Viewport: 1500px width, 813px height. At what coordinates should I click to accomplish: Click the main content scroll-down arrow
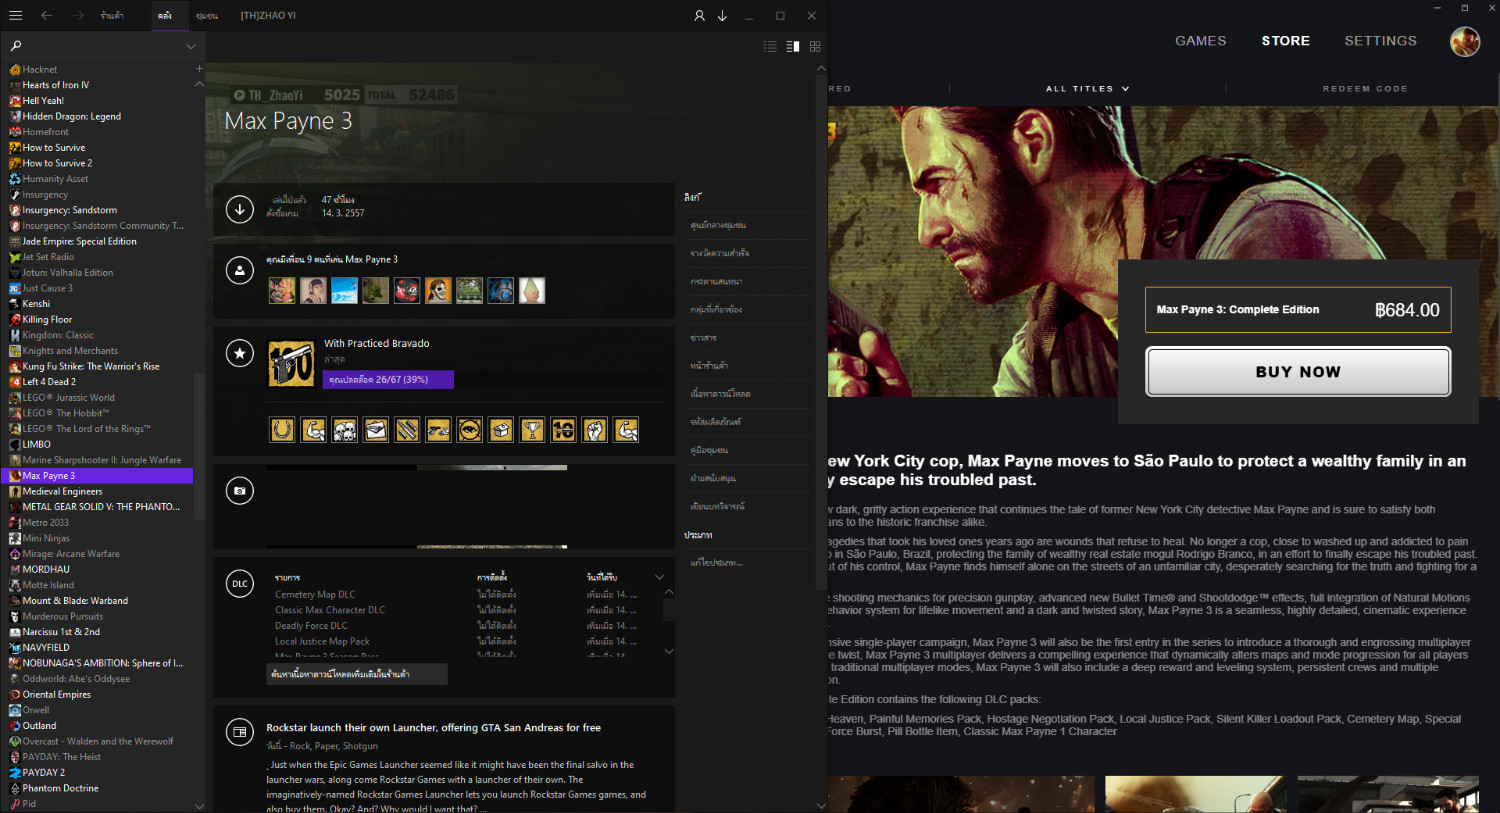point(821,806)
